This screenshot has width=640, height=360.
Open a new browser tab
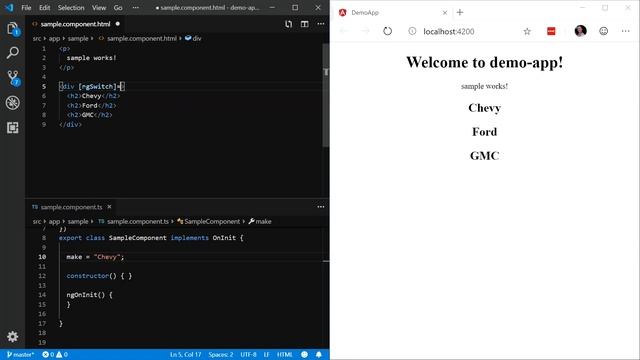460,12
